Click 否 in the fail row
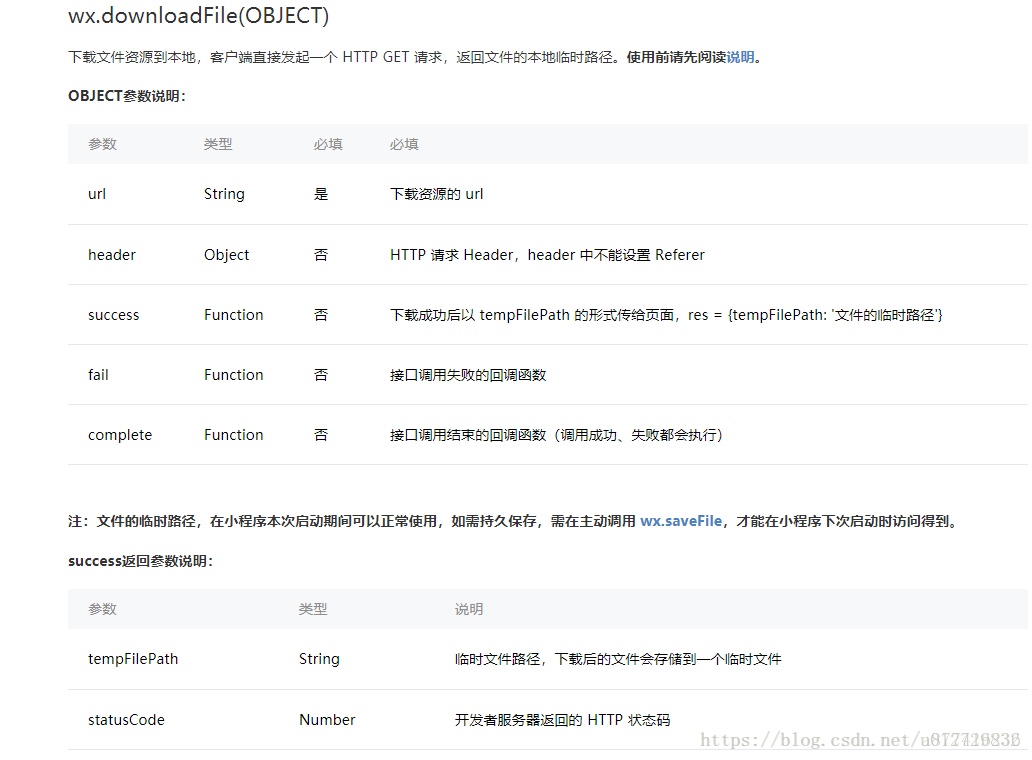This screenshot has height=760, width=1032. pos(321,375)
